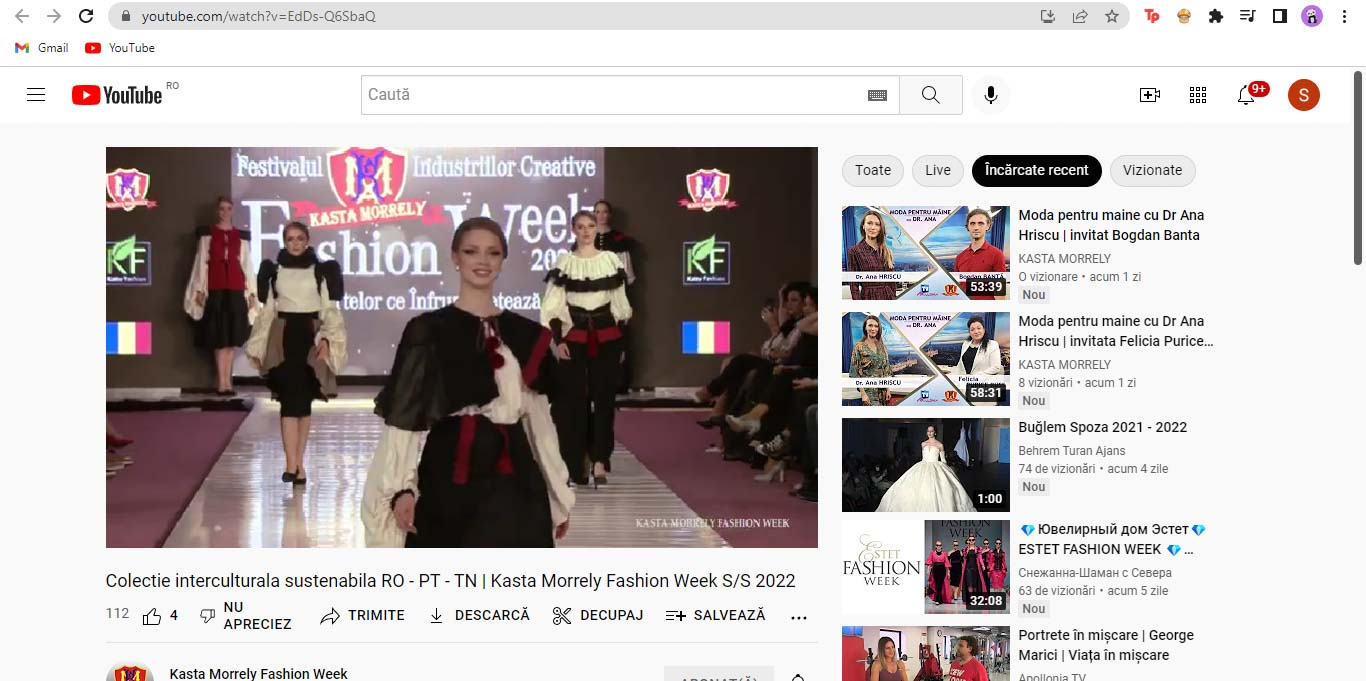Open the ESTET FASHION WEEK title

pos(1113,539)
